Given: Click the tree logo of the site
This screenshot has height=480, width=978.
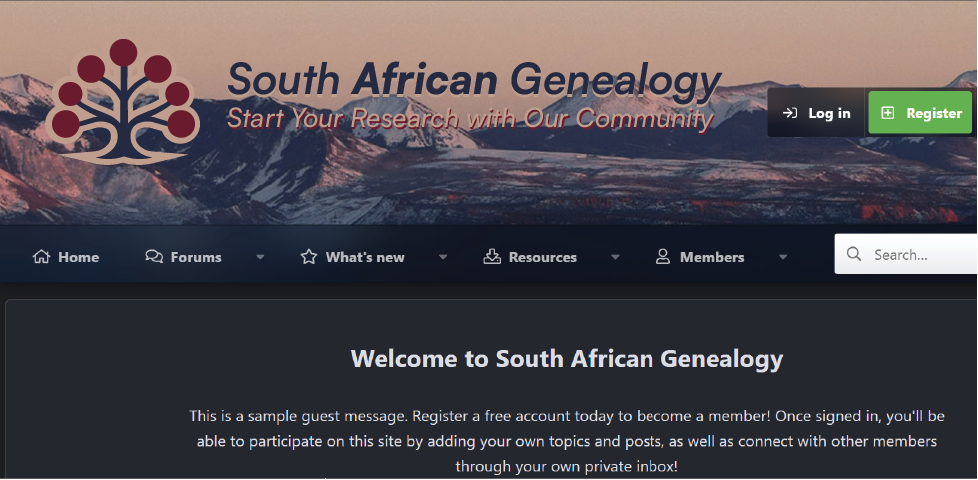Looking at the screenshot, I should [x=123, y=102].
